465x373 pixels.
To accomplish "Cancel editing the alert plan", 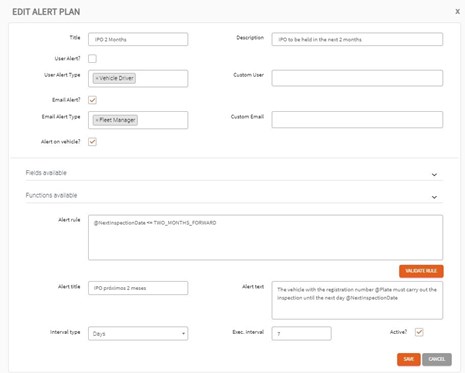I will pos(437,359).
